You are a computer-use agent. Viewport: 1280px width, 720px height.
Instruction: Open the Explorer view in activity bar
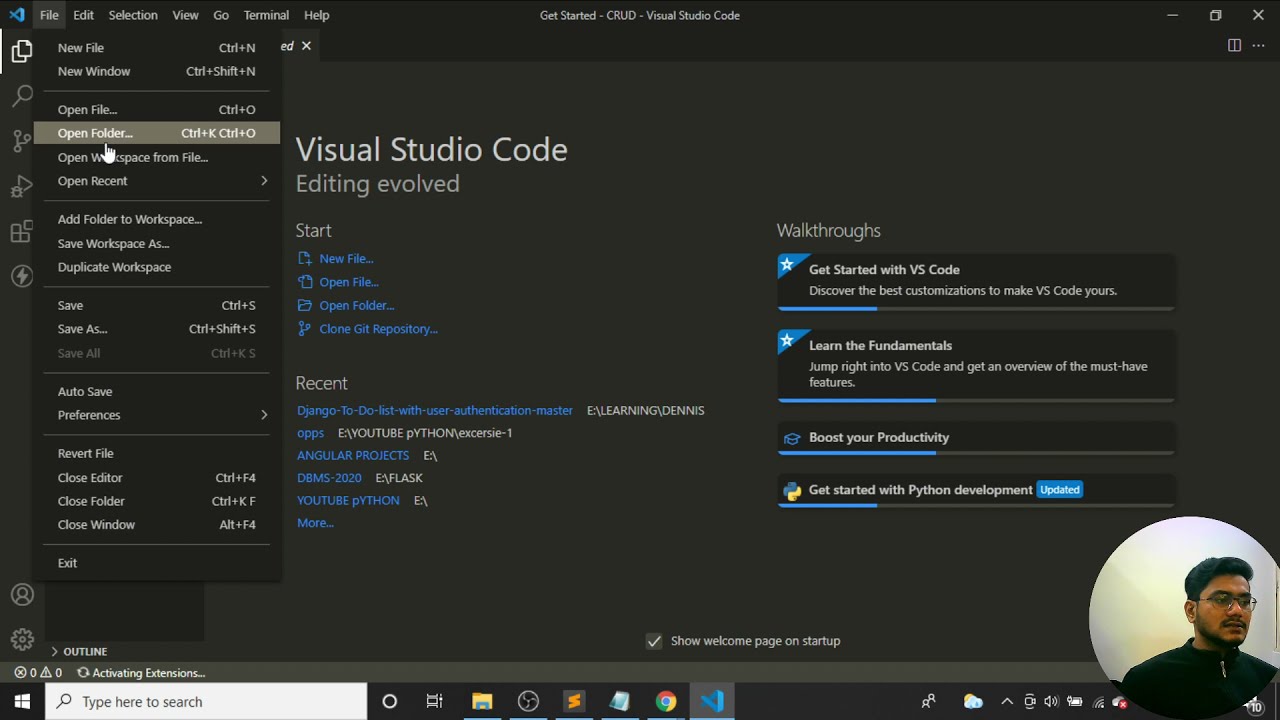pyautogui.click(x=22, y=51)
